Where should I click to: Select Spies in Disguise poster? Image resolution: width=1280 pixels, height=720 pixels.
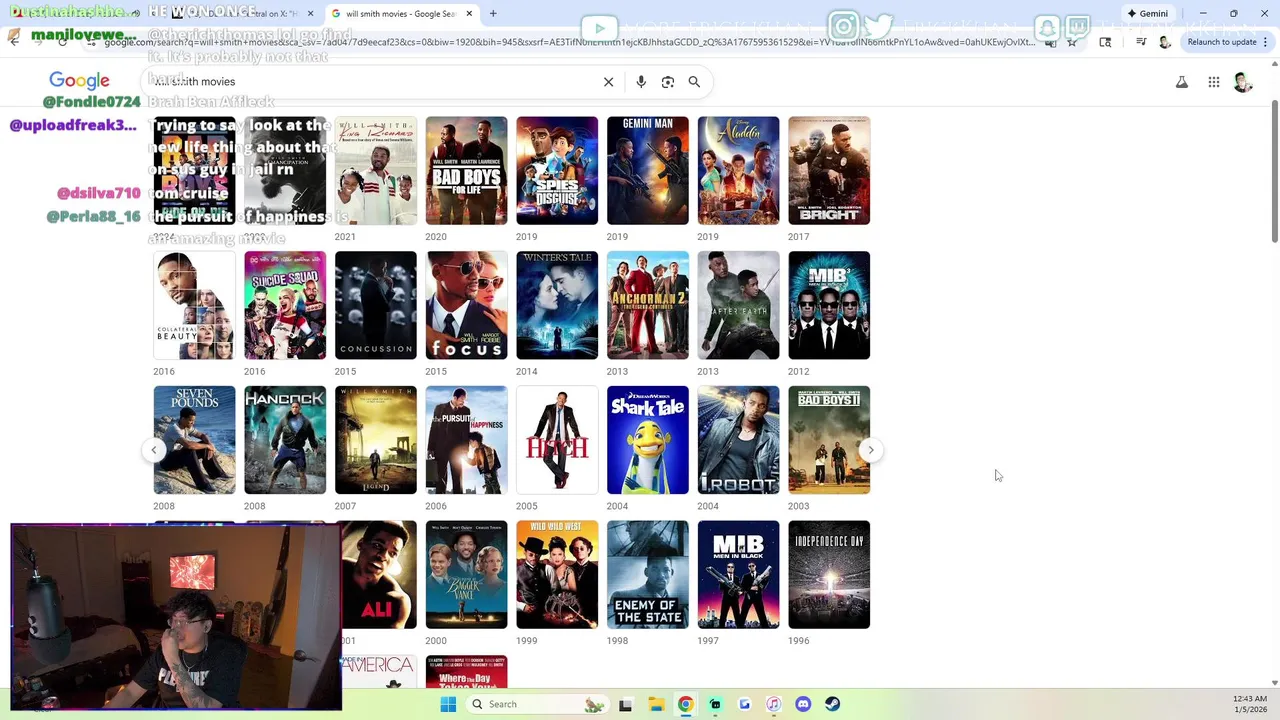[x=557, y=171]
